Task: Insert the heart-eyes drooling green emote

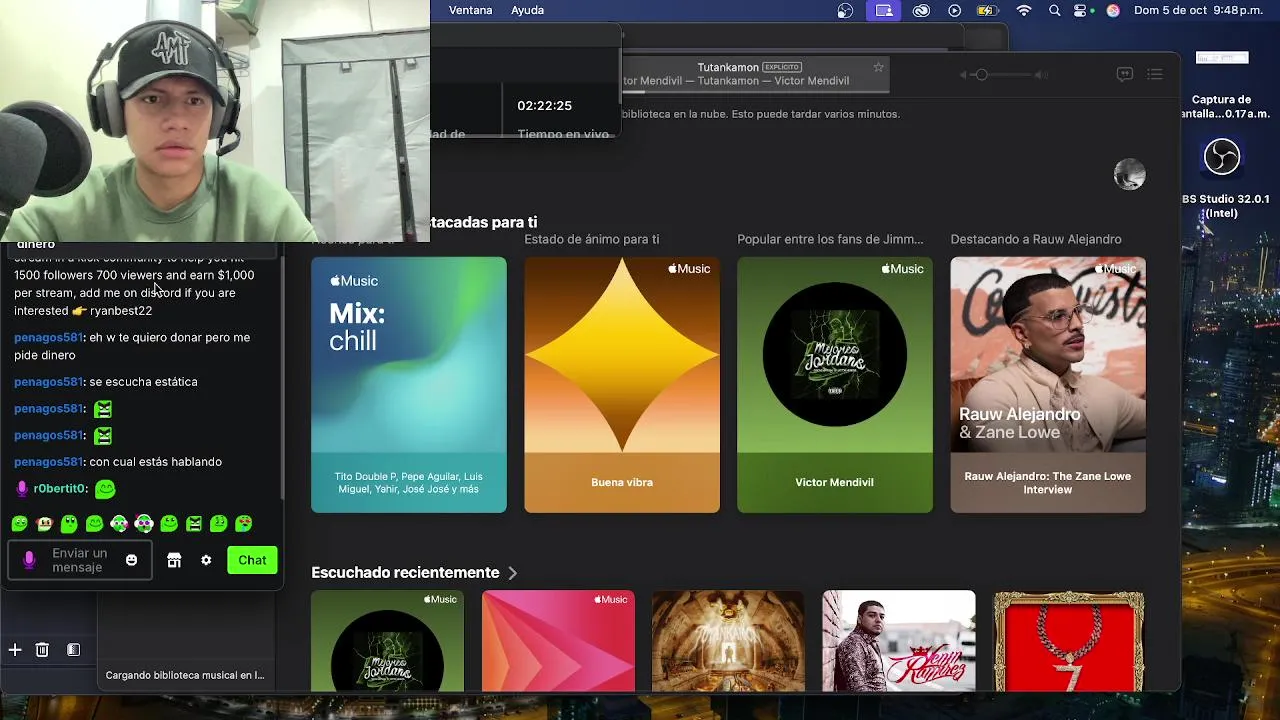Action: pos(244,523)
